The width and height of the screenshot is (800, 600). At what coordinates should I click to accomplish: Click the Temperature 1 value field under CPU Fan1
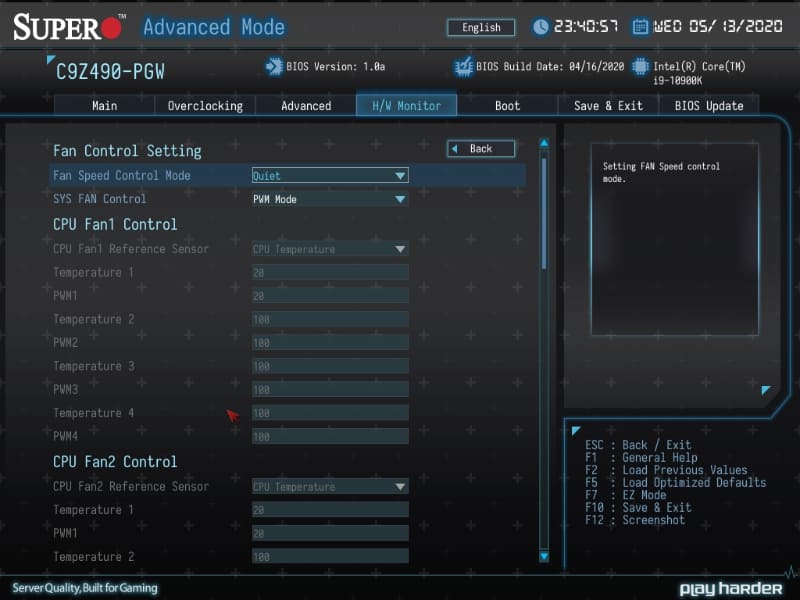coord(330,272)
